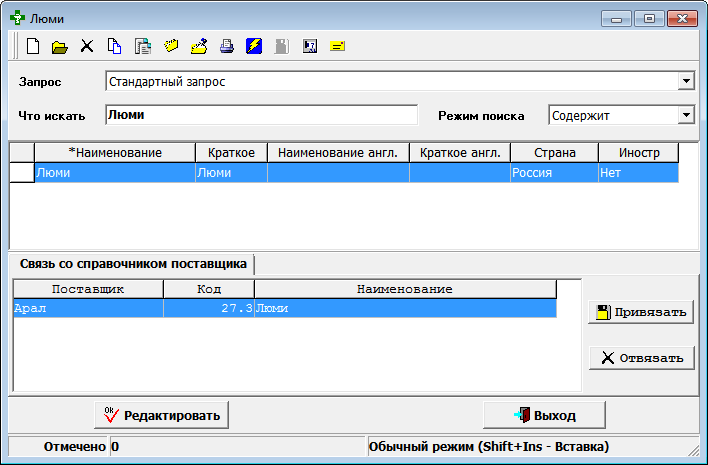Image resolution: width=708 pixels, height=465 pixels.
Task: Click the black X delete icon
Action: (x=87, y=46)
